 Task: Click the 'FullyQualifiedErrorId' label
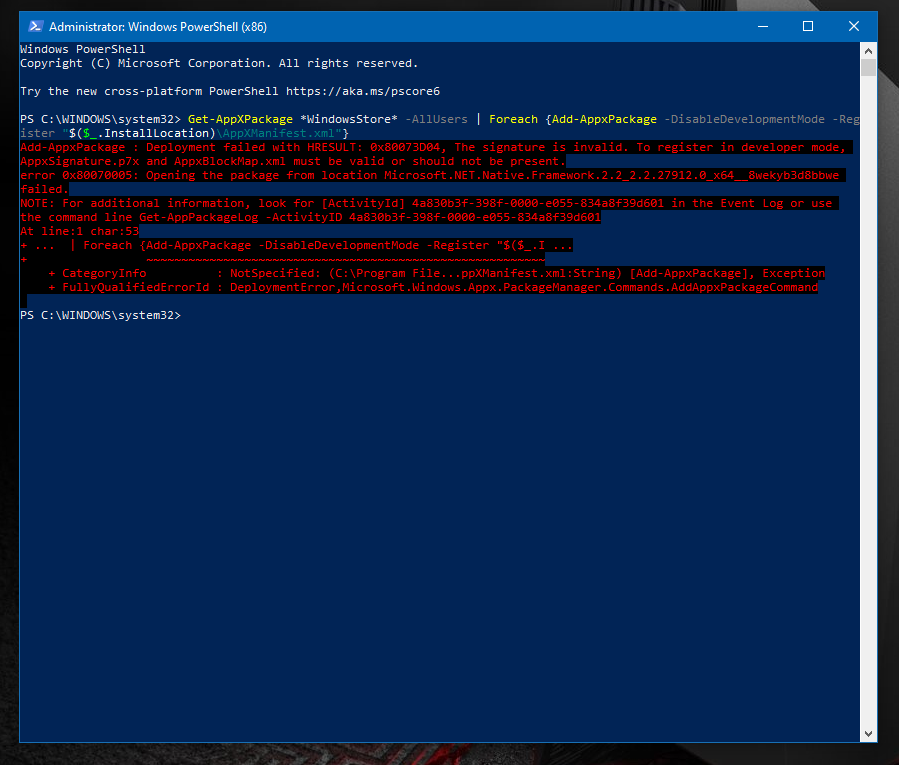(136, 287)
